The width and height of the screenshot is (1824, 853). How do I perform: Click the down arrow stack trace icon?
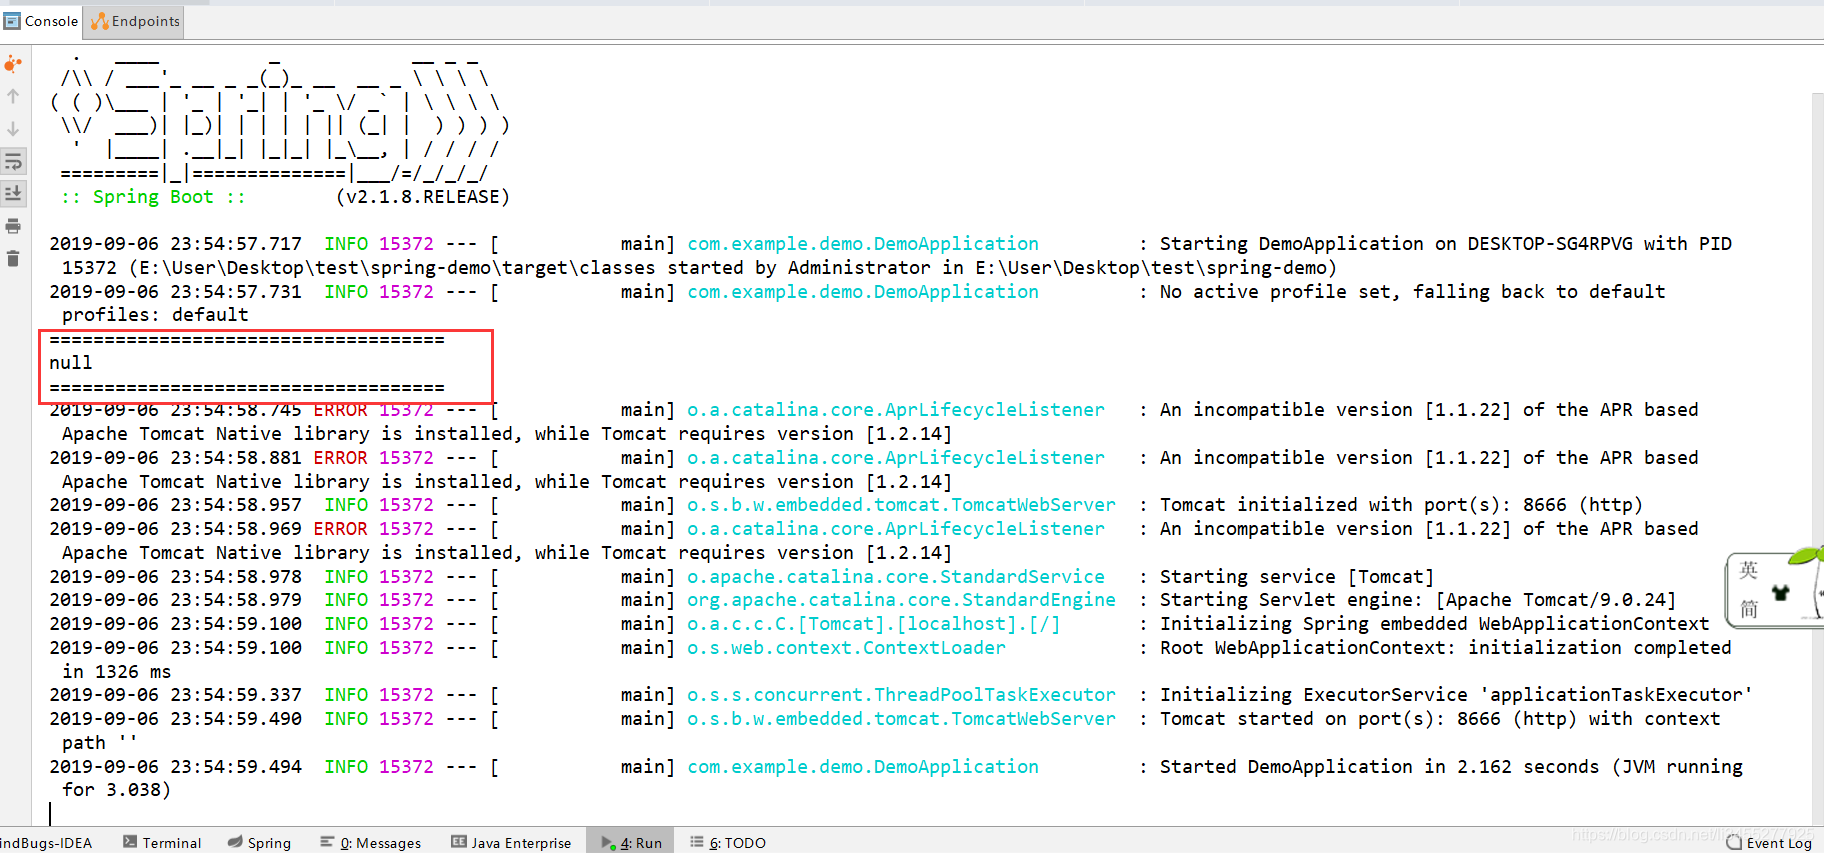pyautogui.click(x=13, y=129)
